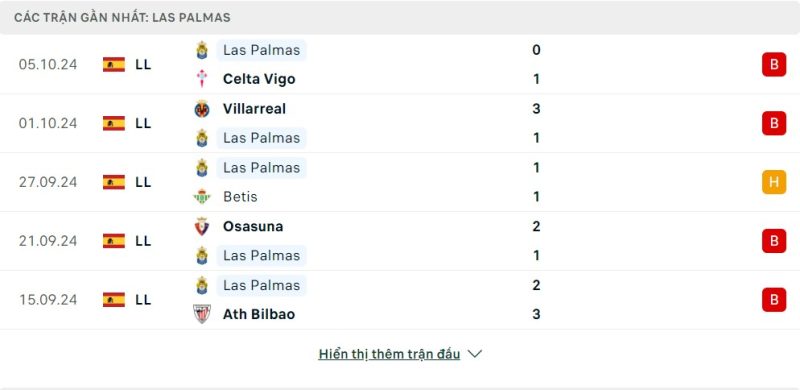Open the Villarreal team name link
This screenshot has height=390, width=800.
[254, 109]
